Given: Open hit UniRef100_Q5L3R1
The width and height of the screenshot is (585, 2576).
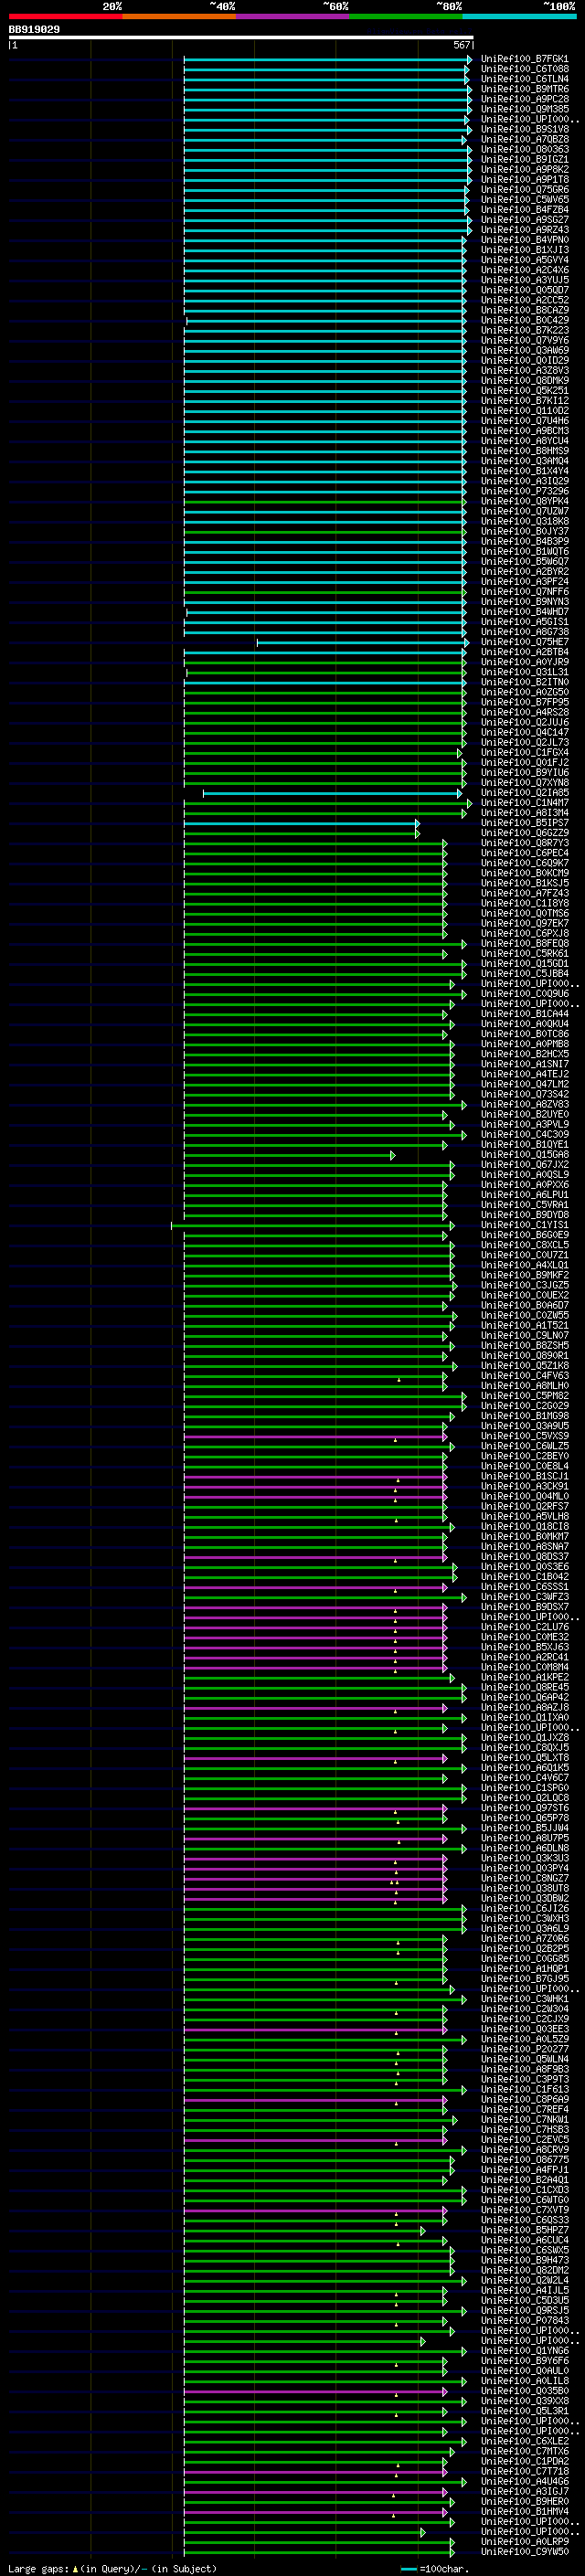Looking at the screenshot, I should 524,2411.
